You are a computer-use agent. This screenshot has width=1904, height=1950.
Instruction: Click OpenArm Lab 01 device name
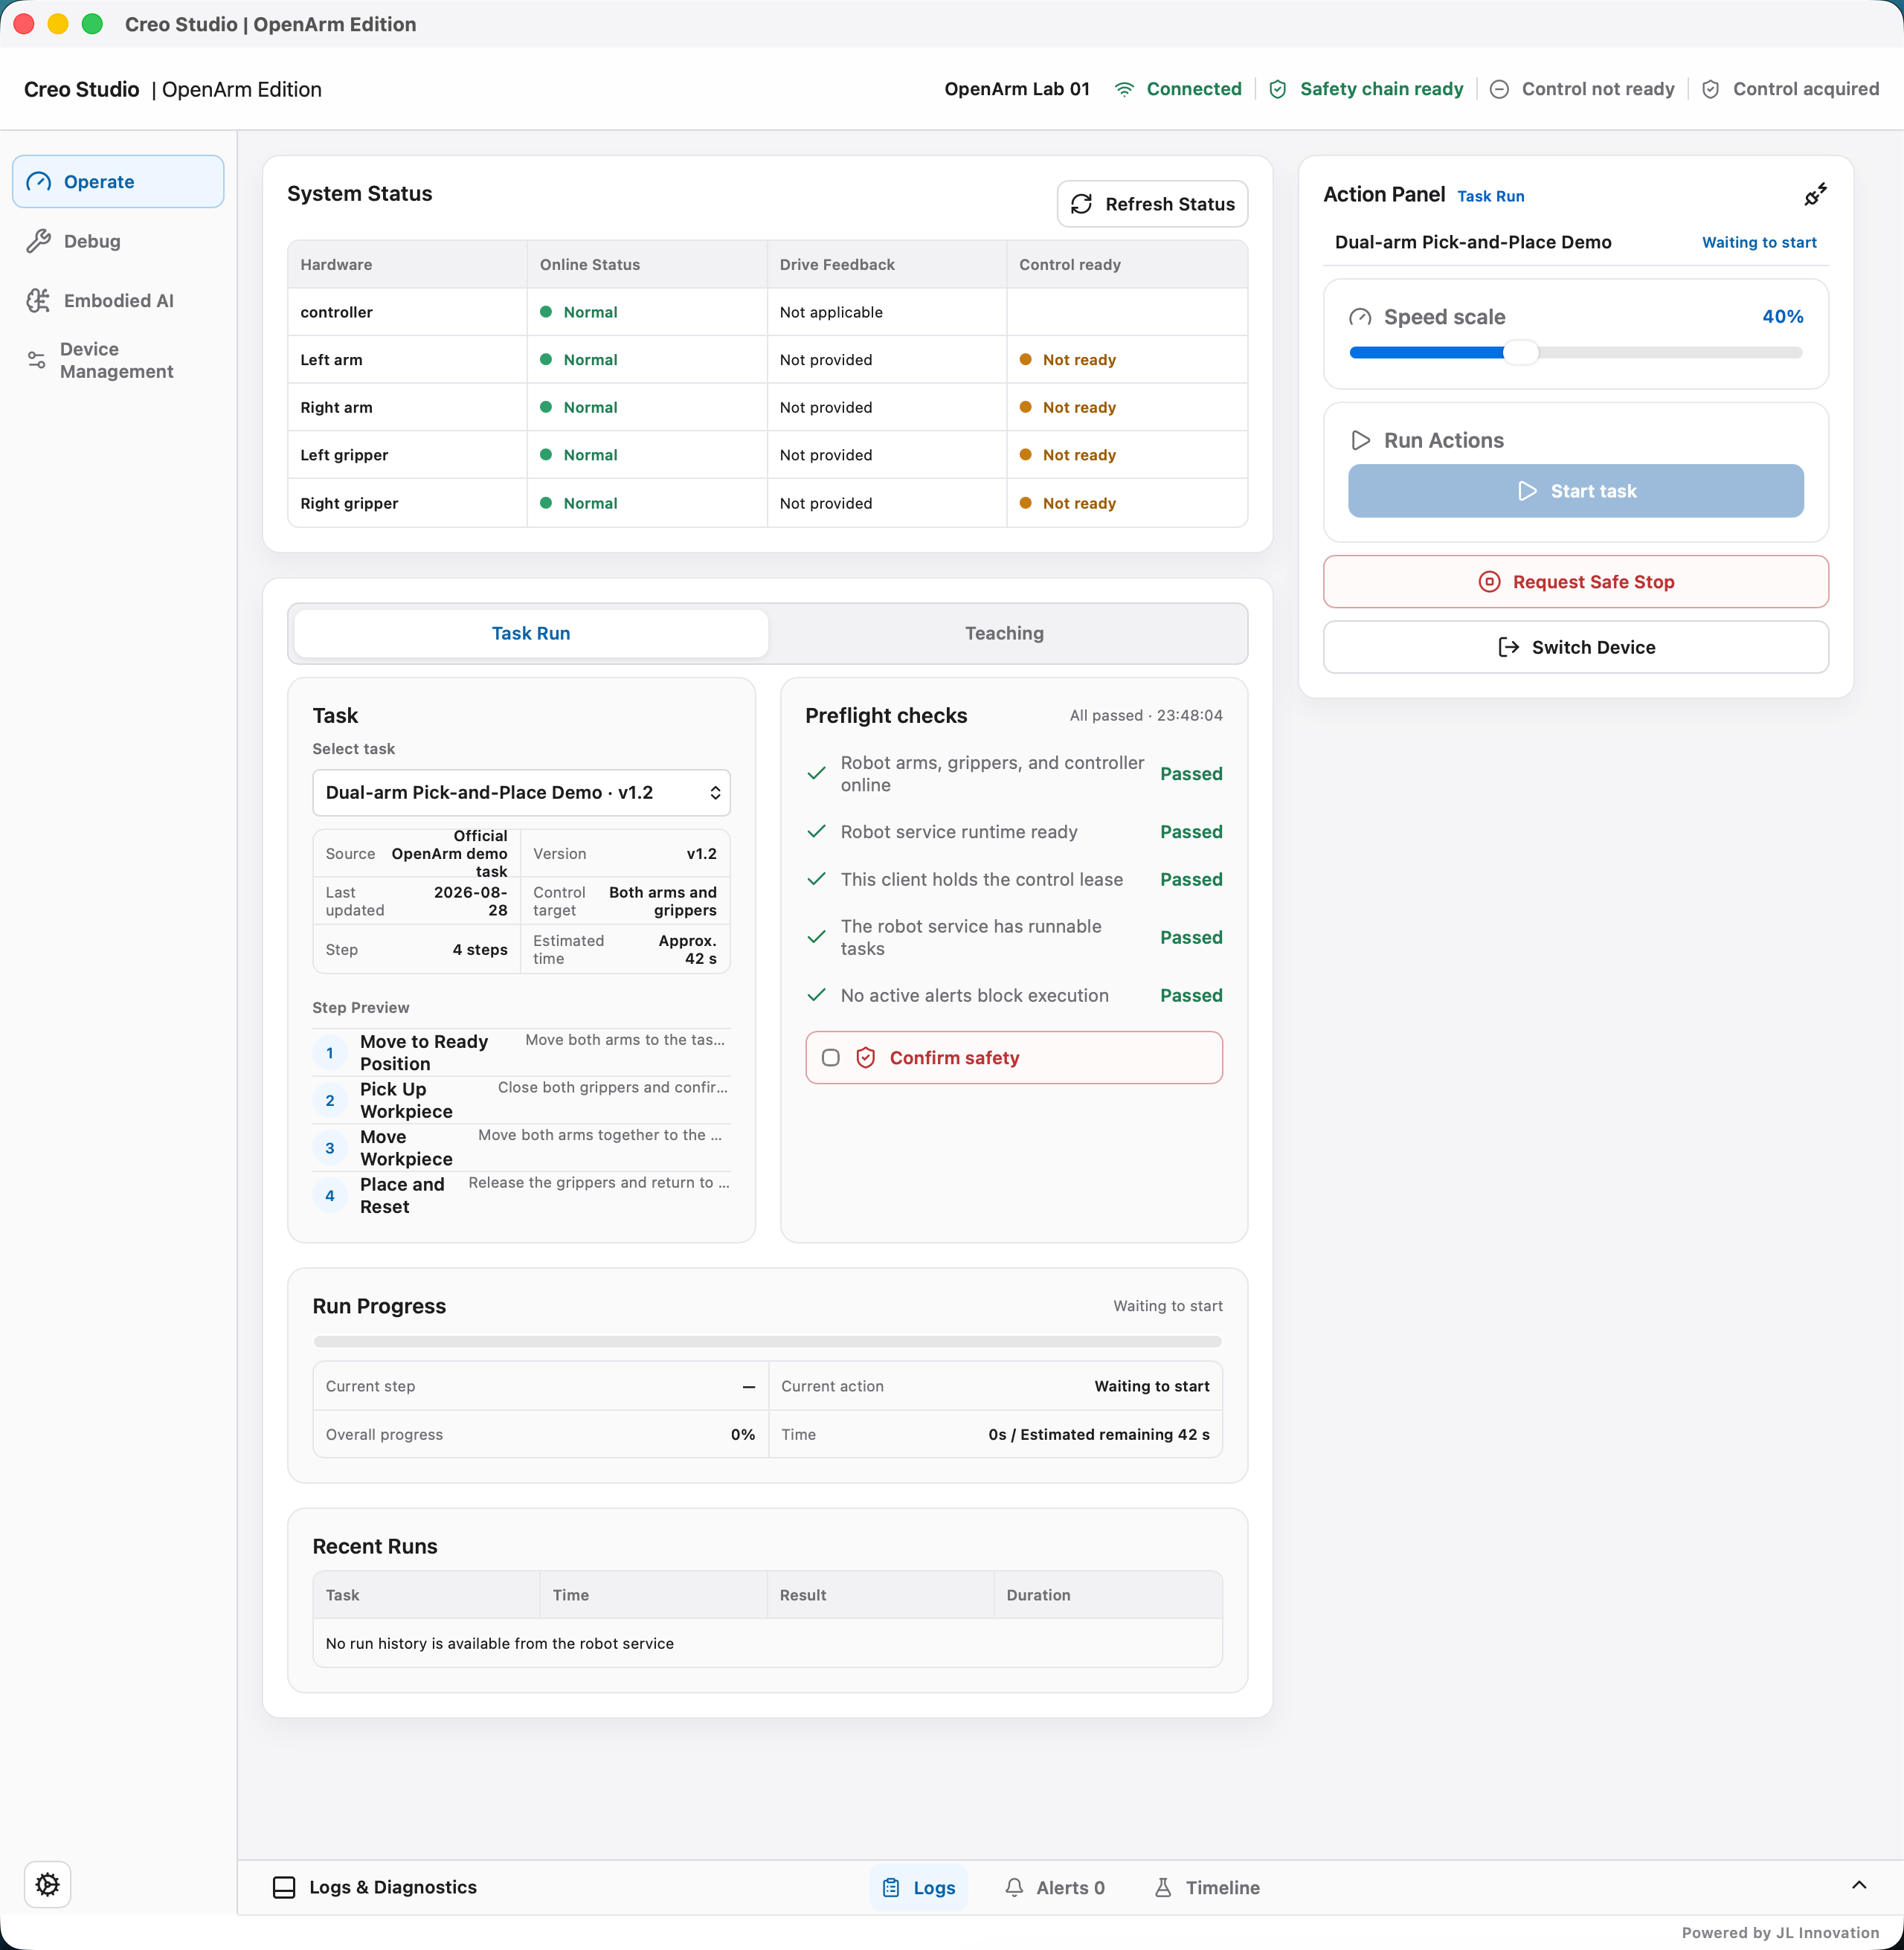point(1017,89)
